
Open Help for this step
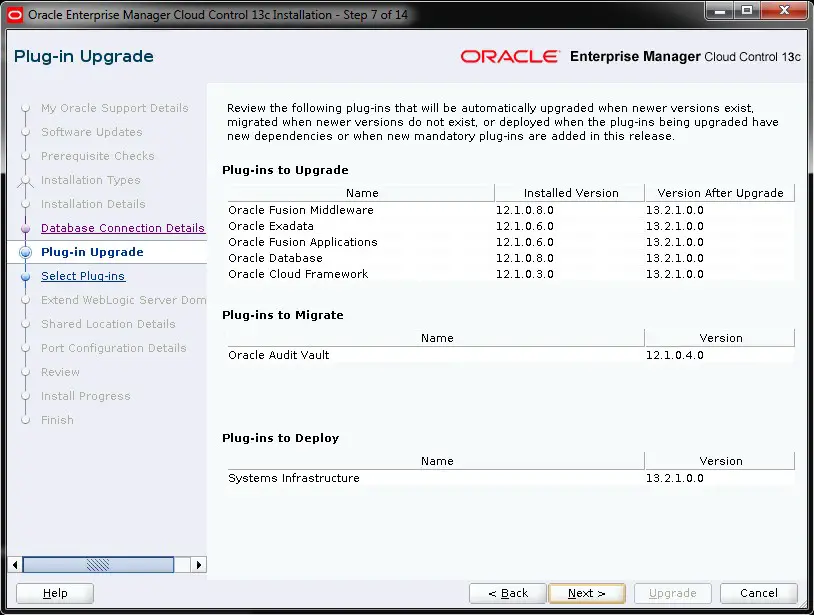55,593
